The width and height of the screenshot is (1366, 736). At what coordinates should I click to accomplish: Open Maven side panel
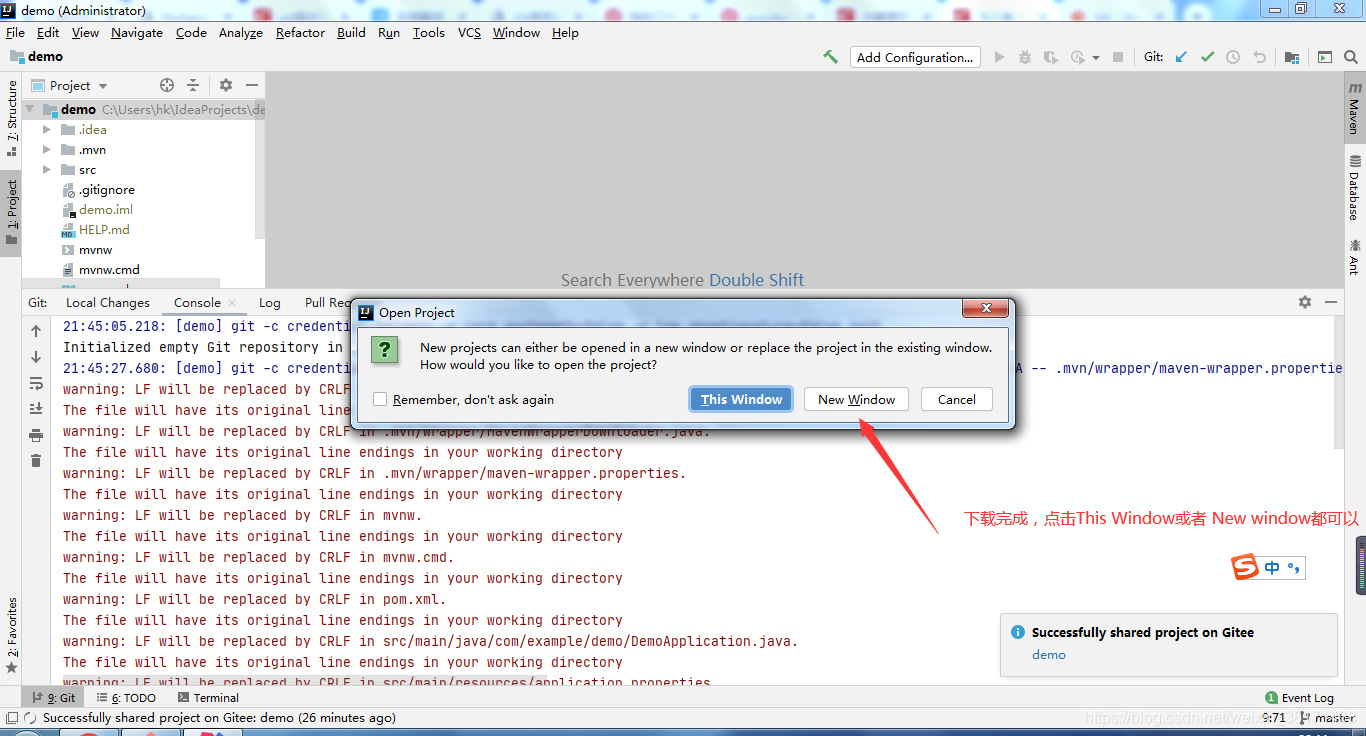pos(1355,109)
